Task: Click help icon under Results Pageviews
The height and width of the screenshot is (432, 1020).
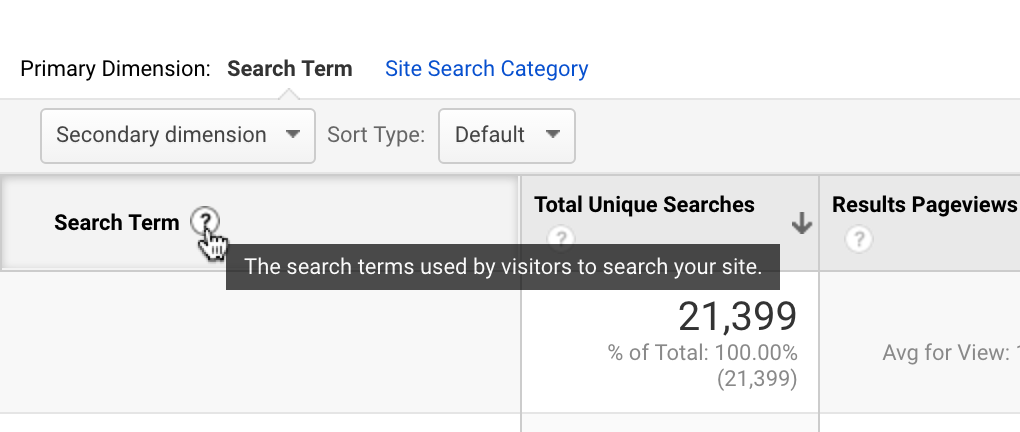Action: 858,239
